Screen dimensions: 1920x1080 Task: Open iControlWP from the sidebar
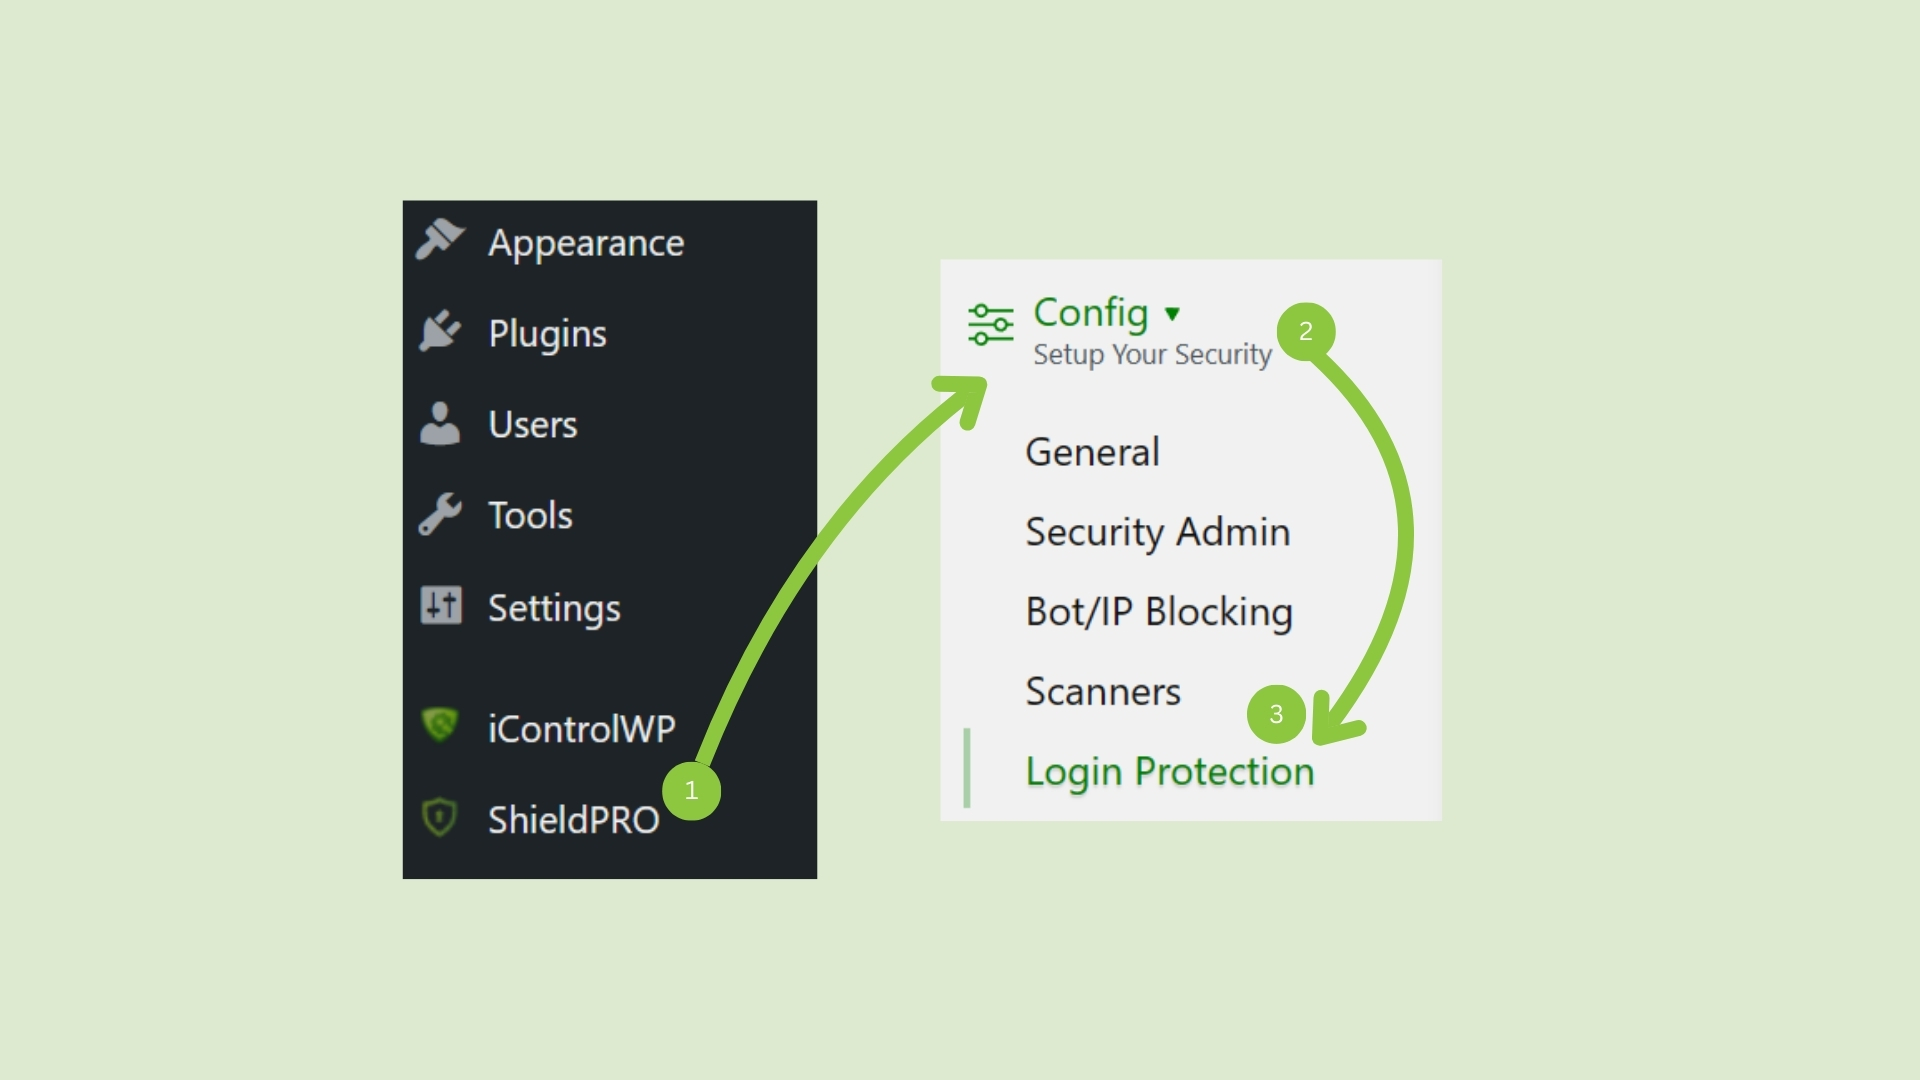tap(581, 728)
